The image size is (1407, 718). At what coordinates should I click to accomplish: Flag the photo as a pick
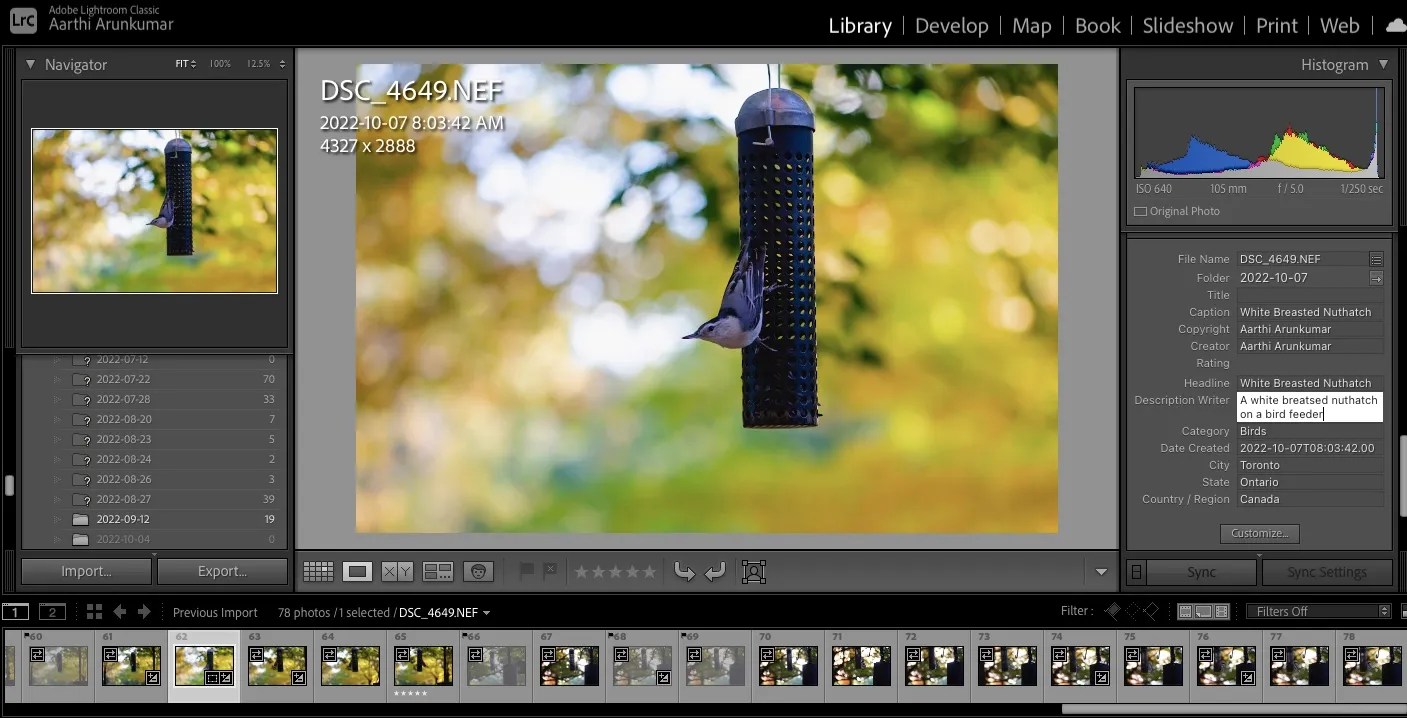[527, 571]
